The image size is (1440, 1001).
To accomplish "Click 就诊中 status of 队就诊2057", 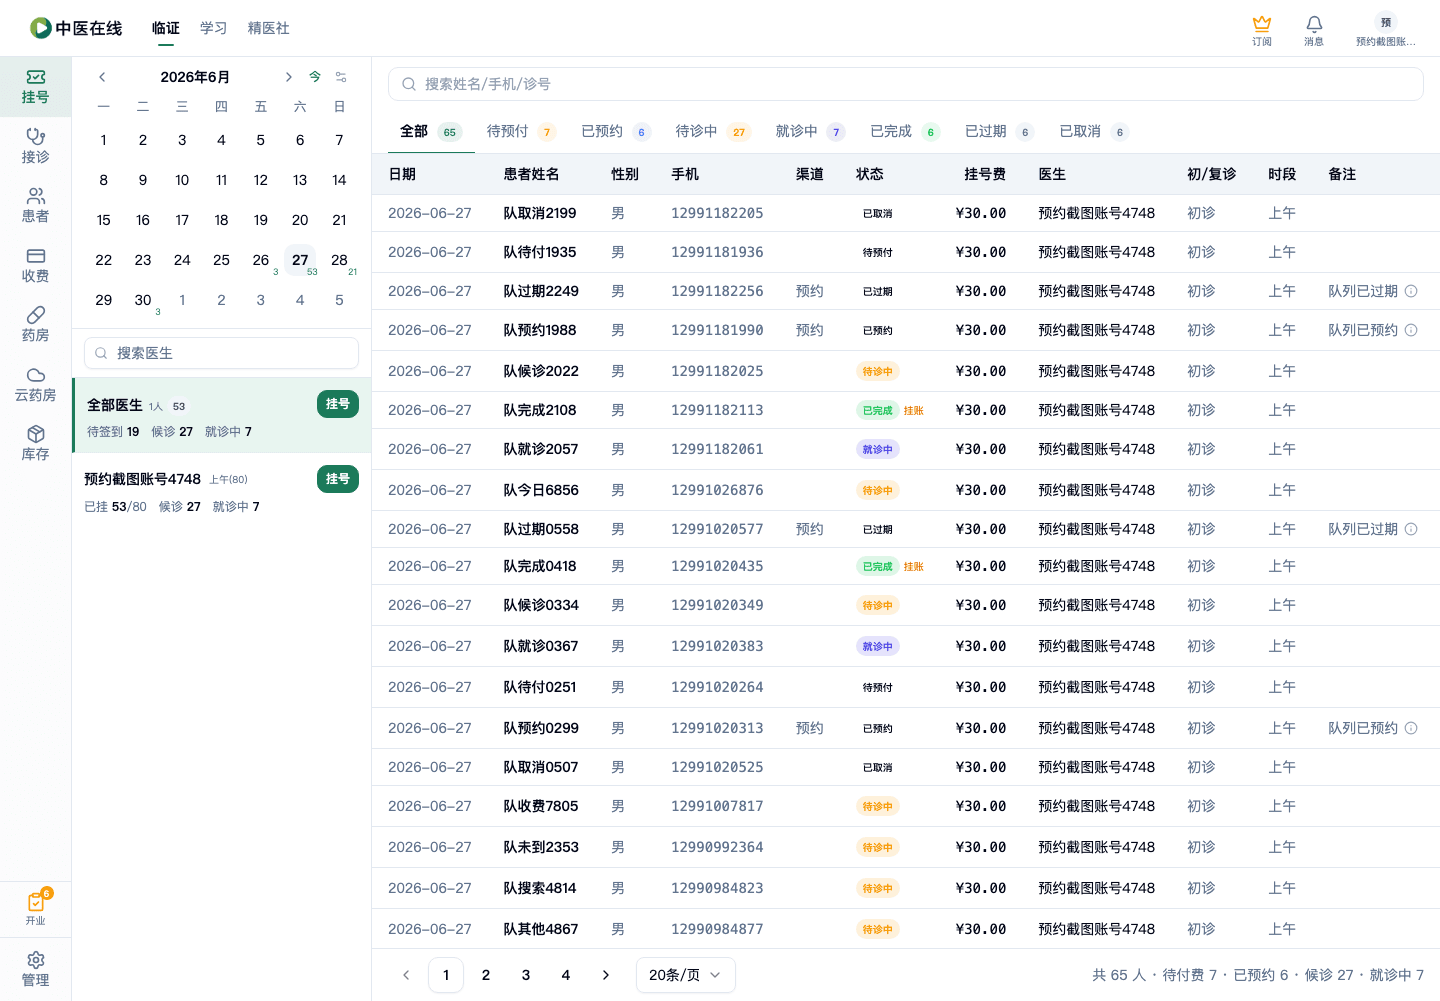I will tap(878, 450).
